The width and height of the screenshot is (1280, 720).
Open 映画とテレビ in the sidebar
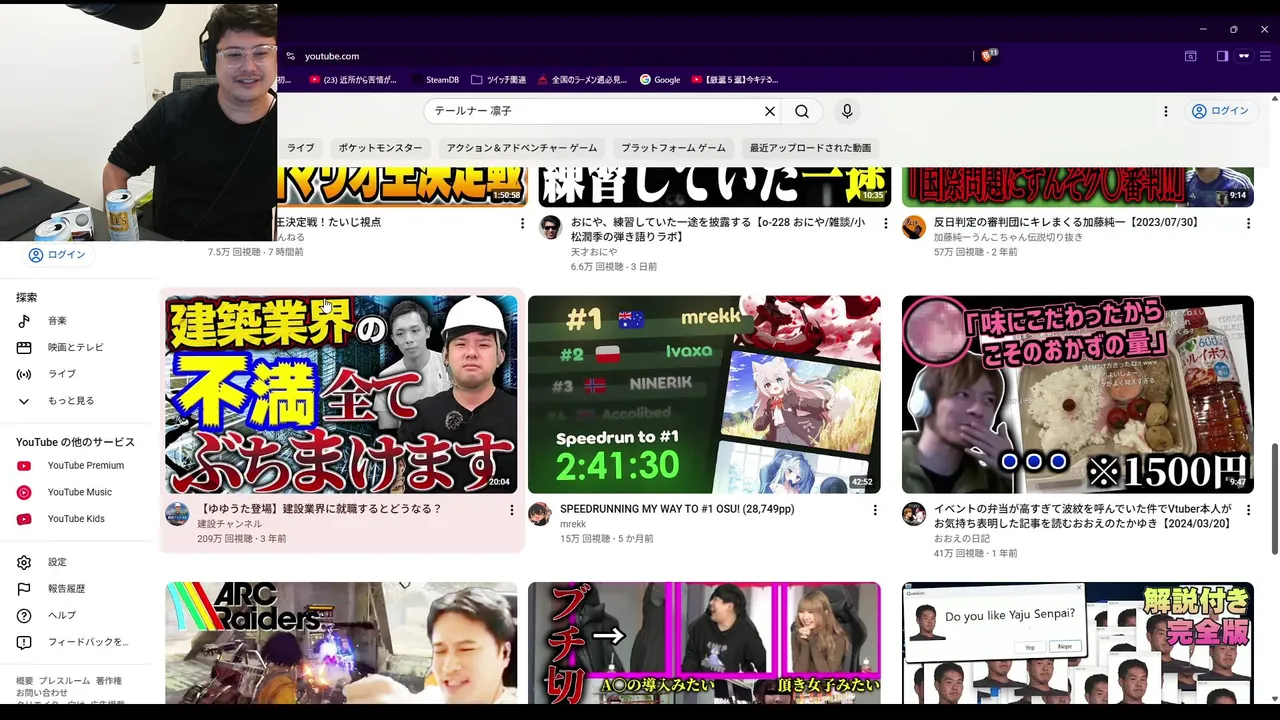[77, 347]
